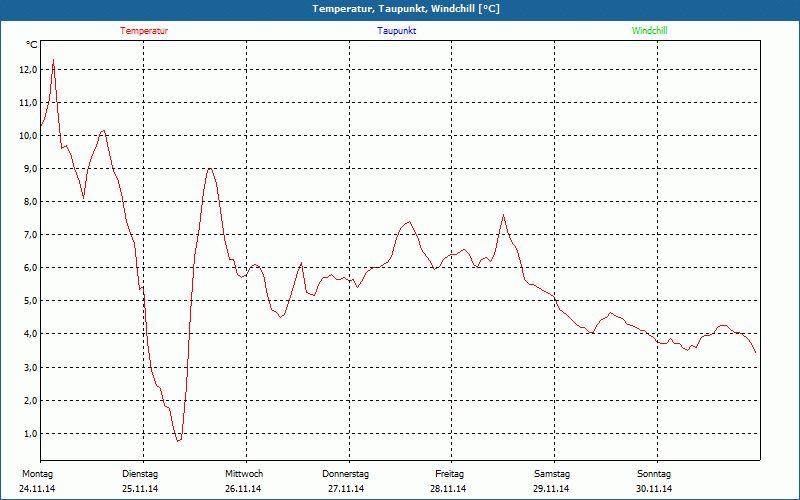Click the 6,0 y-axis value

[30, 268]
